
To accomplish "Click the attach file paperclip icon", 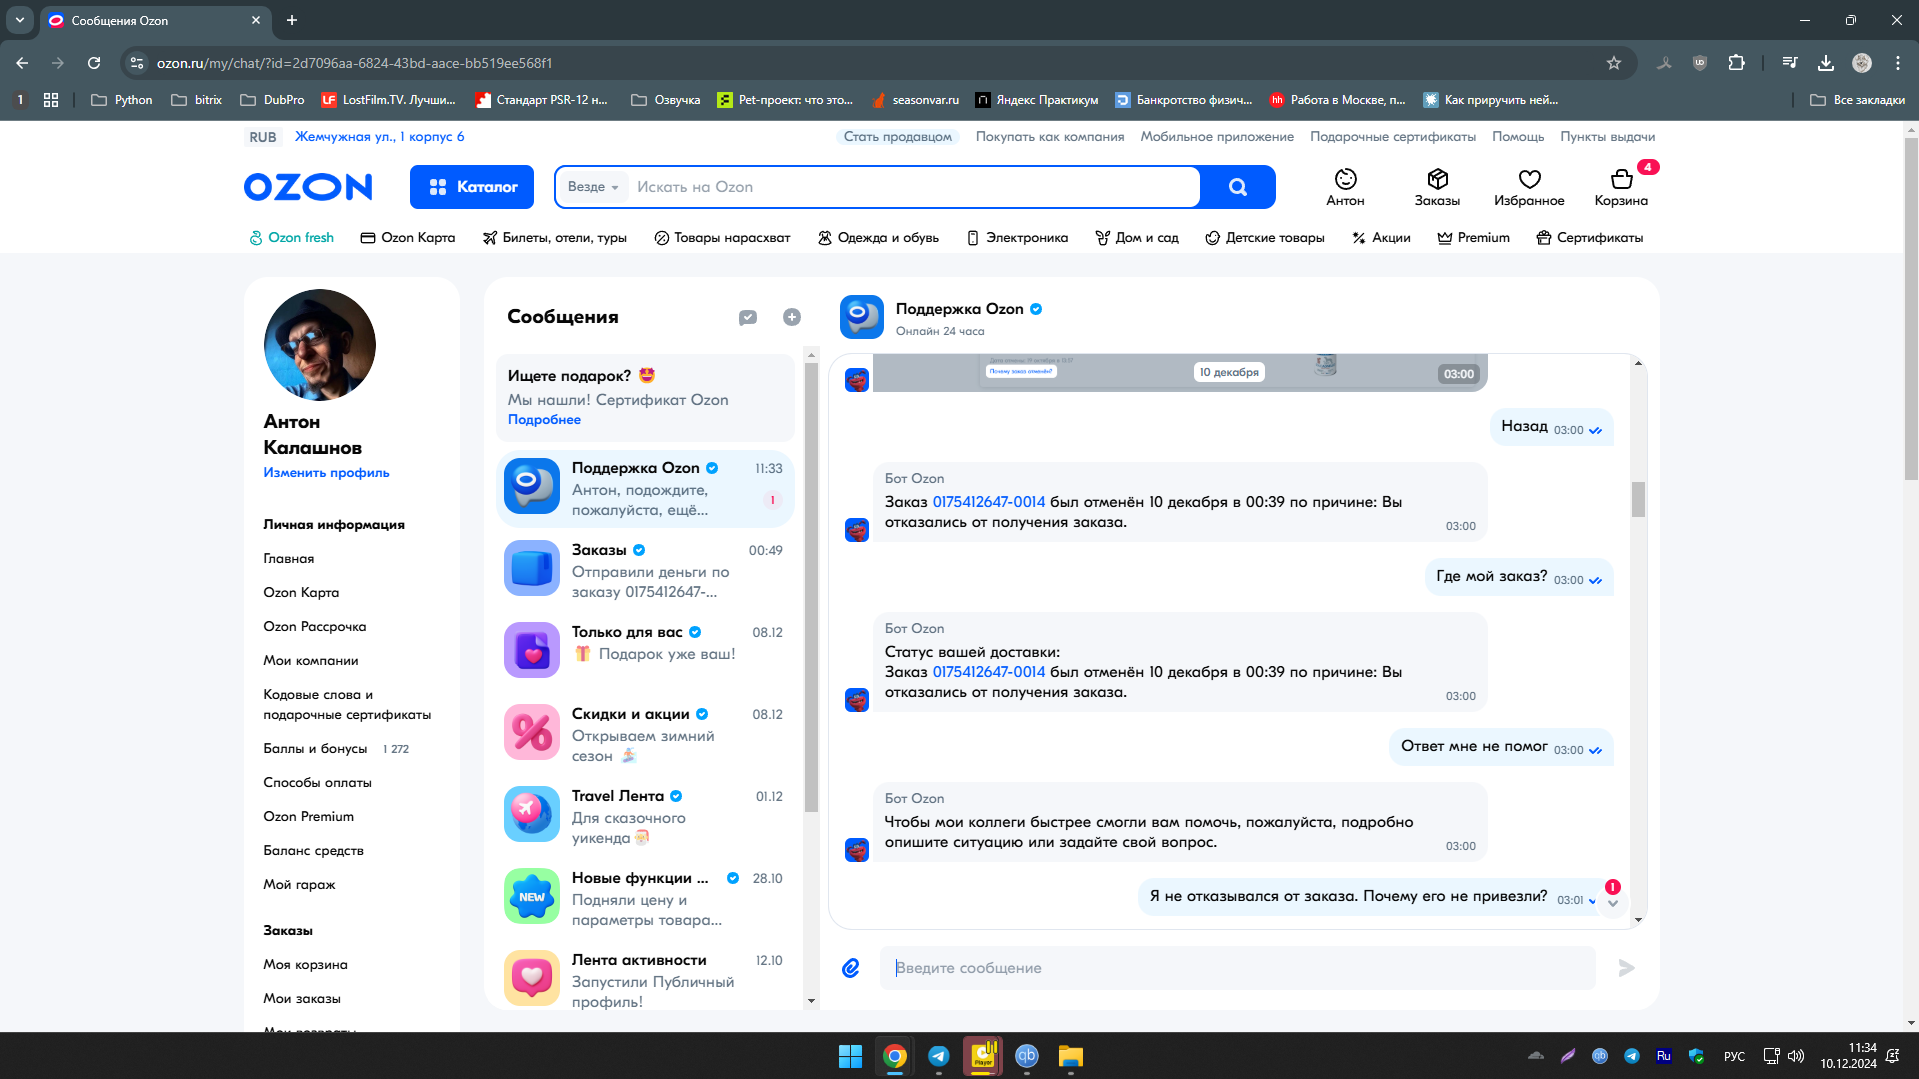I will click(851, 968).
